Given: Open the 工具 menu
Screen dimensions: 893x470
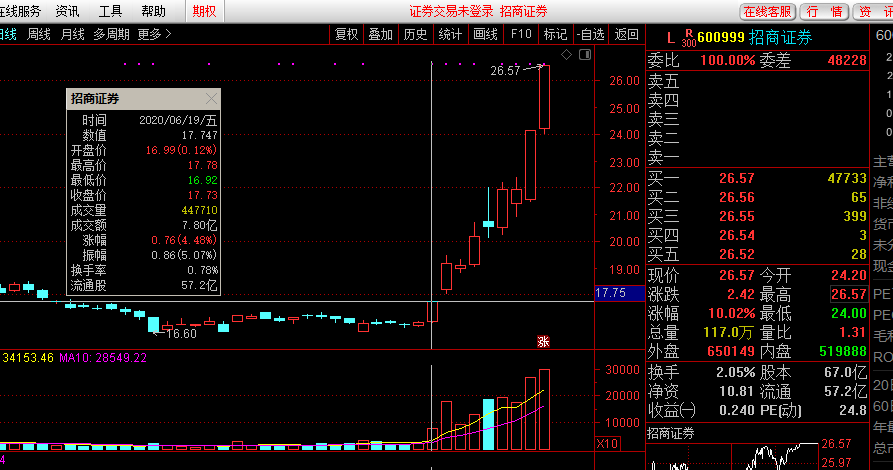Looking at the screenshot, I should [x=111, y=11].
